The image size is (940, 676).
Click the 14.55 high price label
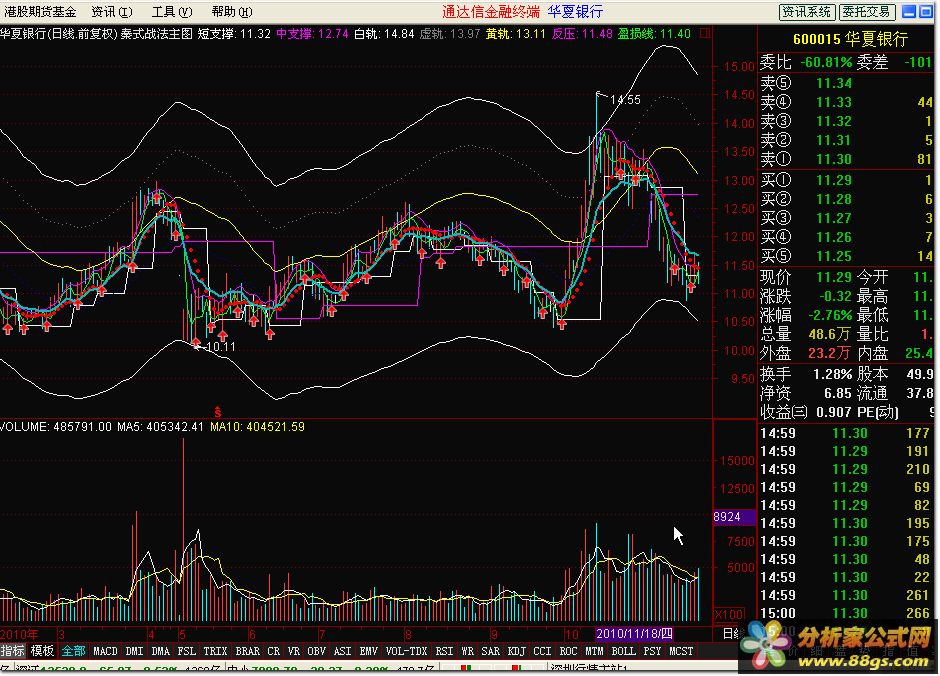coord(625,100)
